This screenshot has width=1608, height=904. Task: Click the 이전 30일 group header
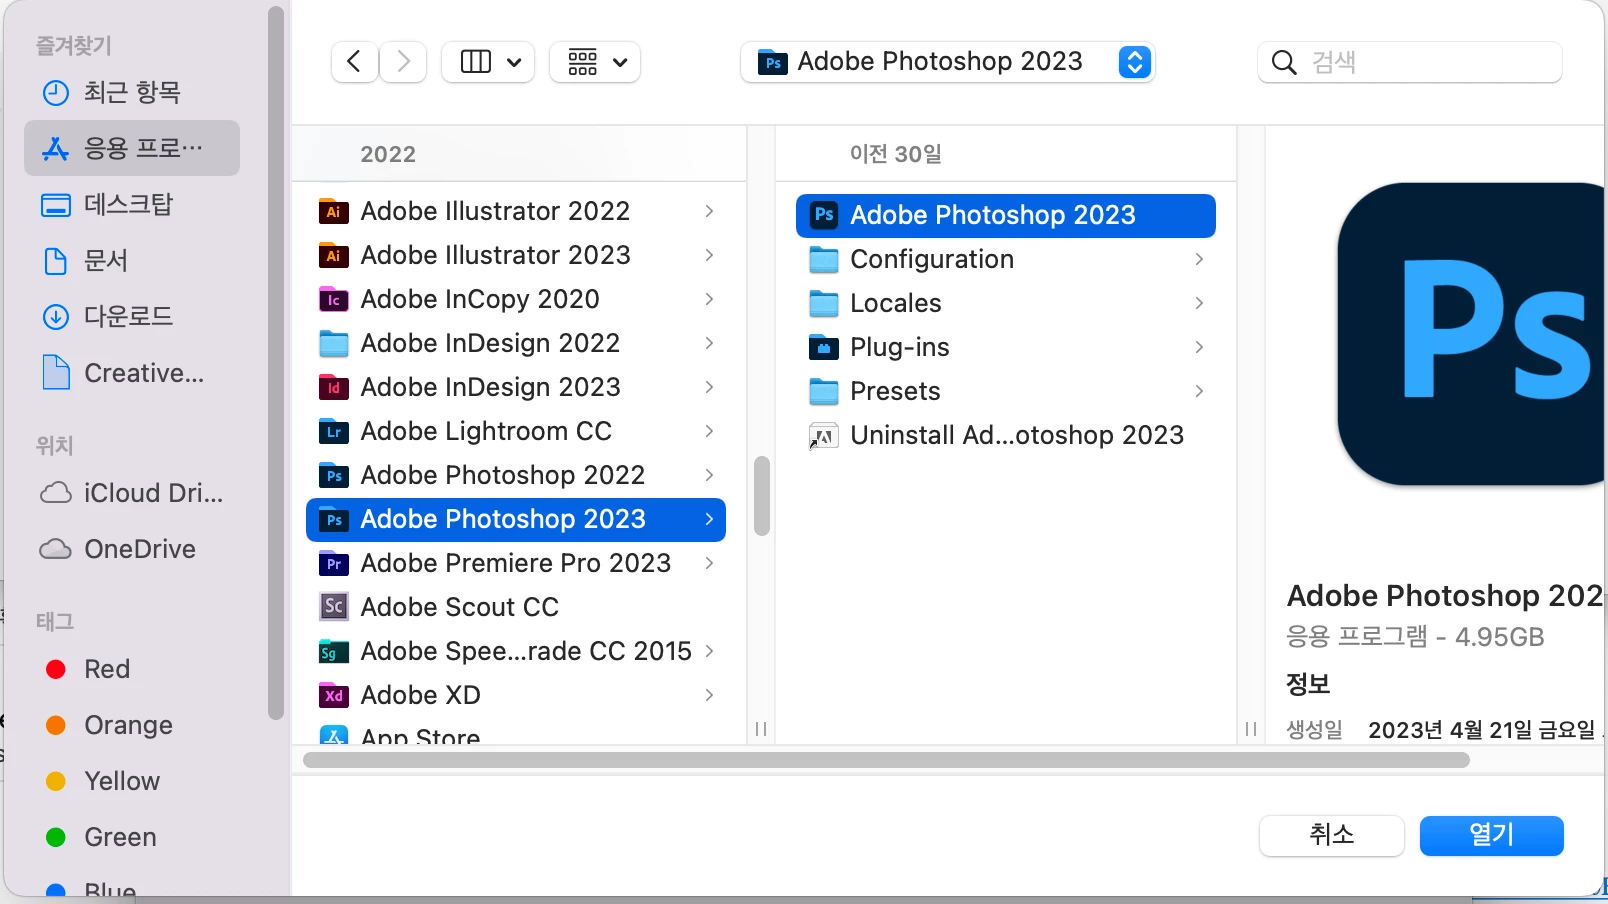896,154
